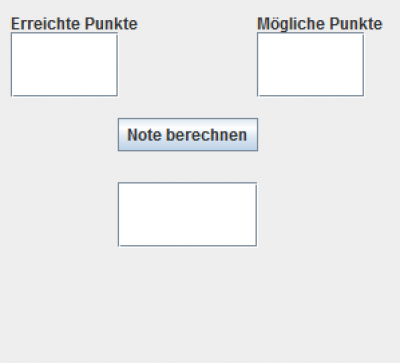Click the word Erreichte in the left label
400x363 pixels.
click(46, 24)
